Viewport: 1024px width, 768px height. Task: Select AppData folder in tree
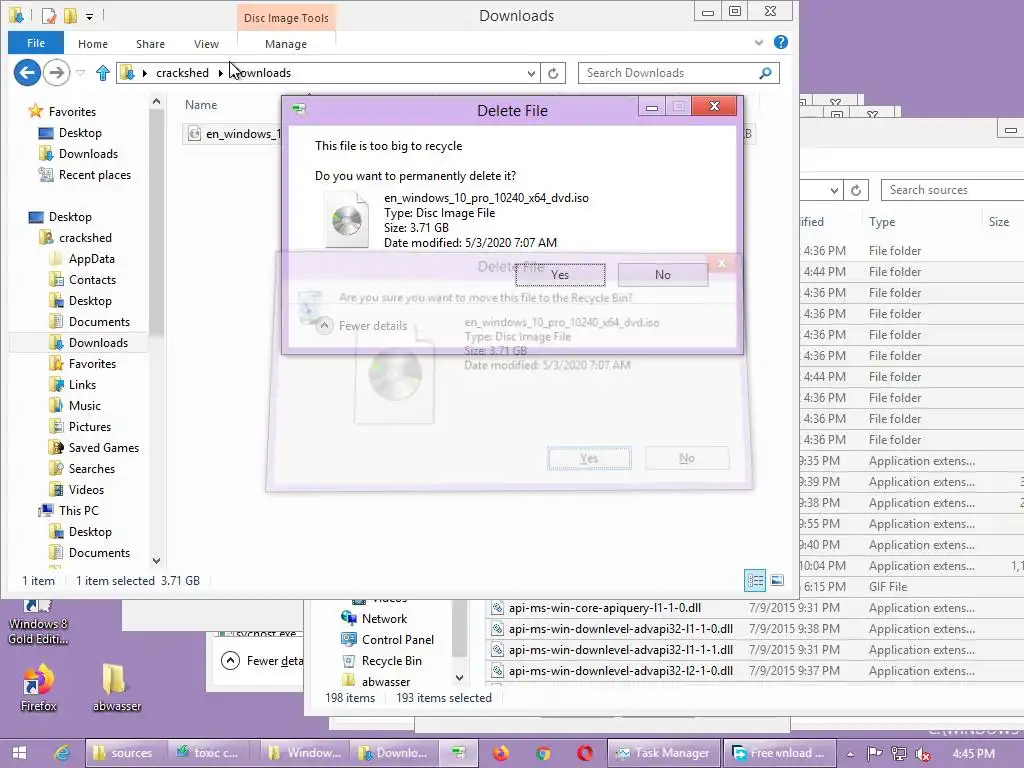point(84,259)
